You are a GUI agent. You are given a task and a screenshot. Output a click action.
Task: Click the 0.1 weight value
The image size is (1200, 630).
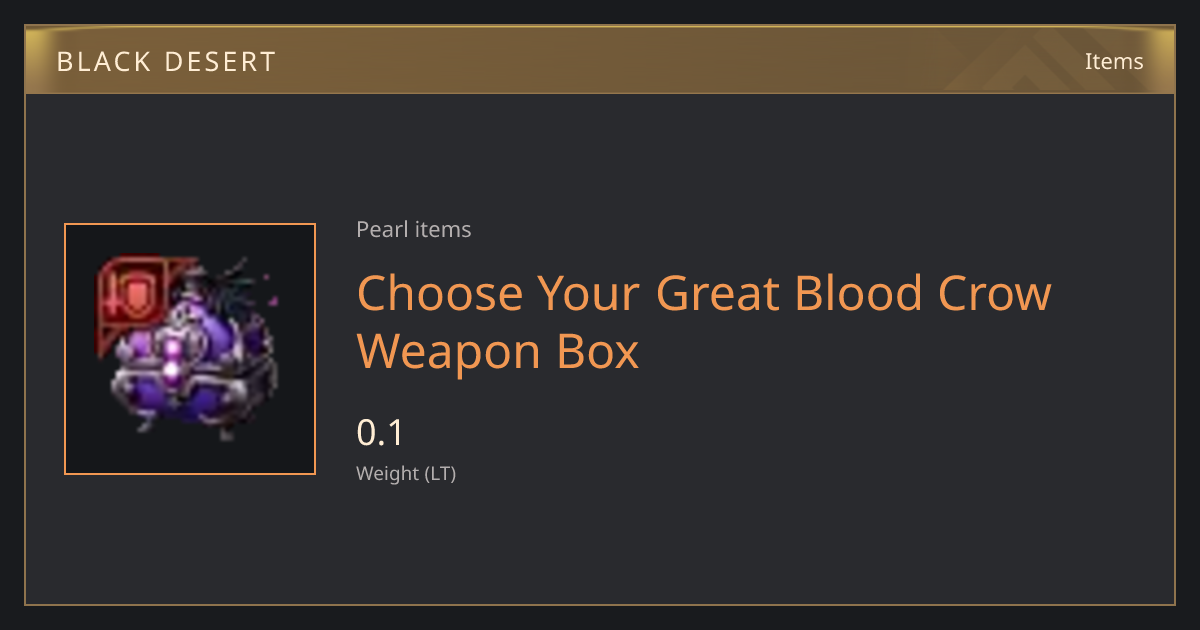(380, 433)
